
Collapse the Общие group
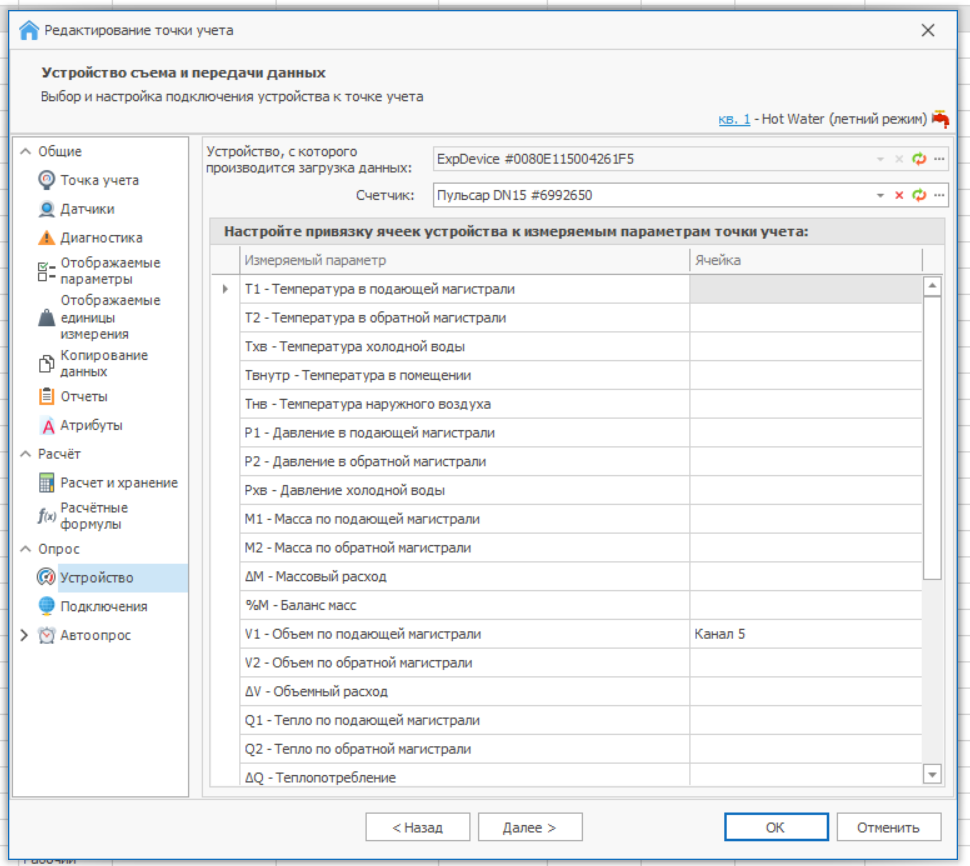(x=25, y=152)
